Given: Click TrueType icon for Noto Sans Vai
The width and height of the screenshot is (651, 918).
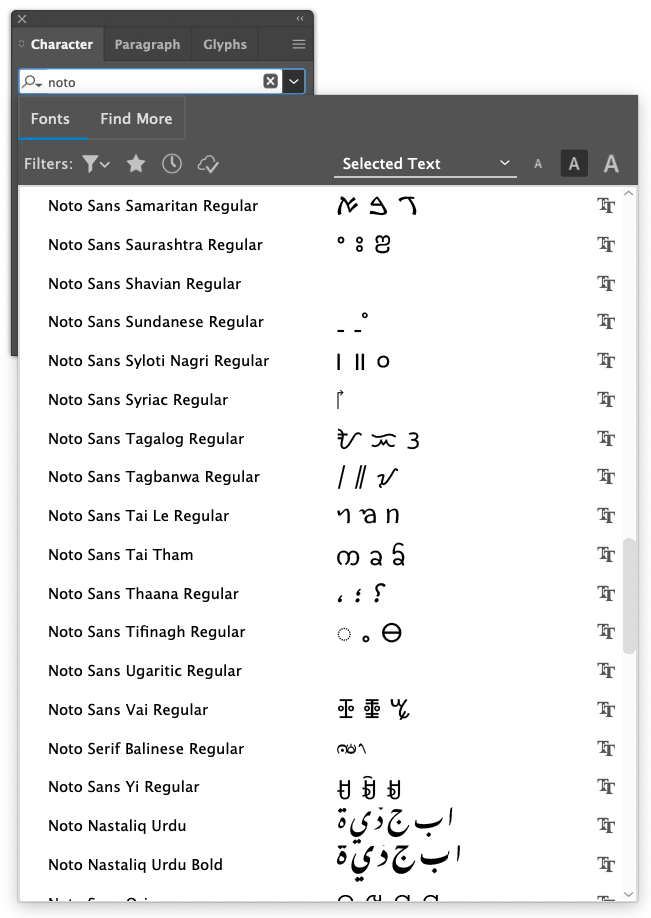Looking at the screenshot, I should pos(606,709).
